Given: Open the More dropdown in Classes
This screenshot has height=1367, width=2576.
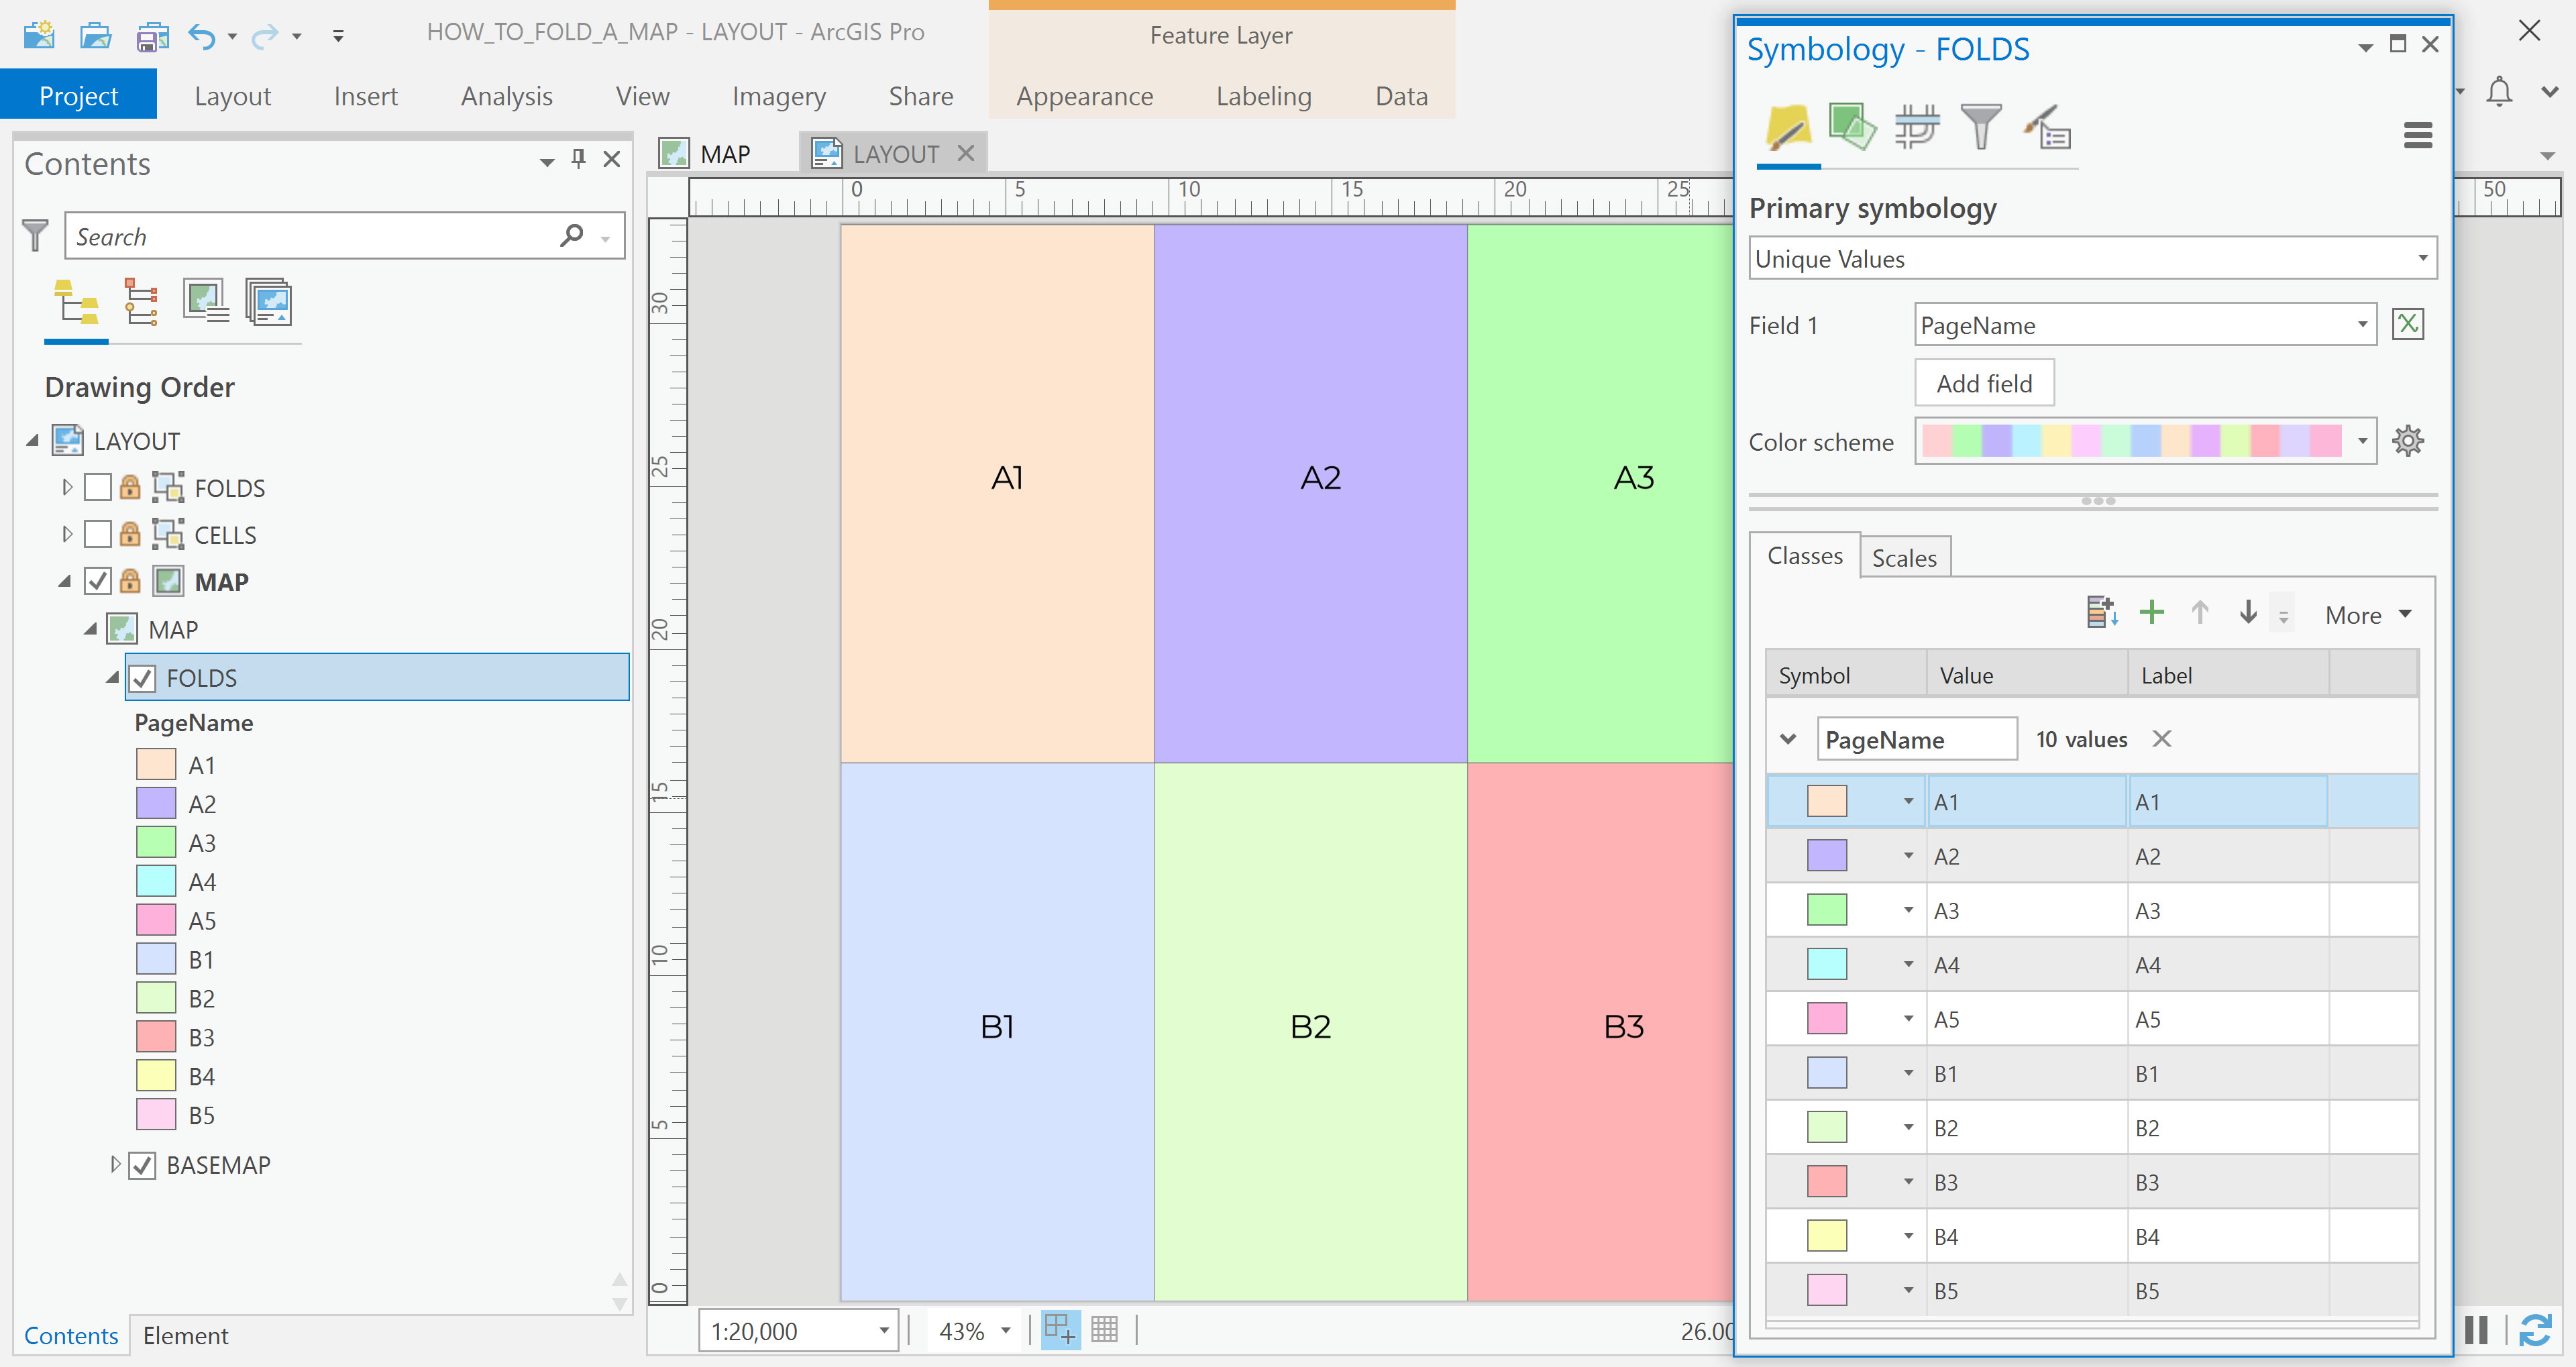Looking at the screenshot, I should click(2368, 615).
